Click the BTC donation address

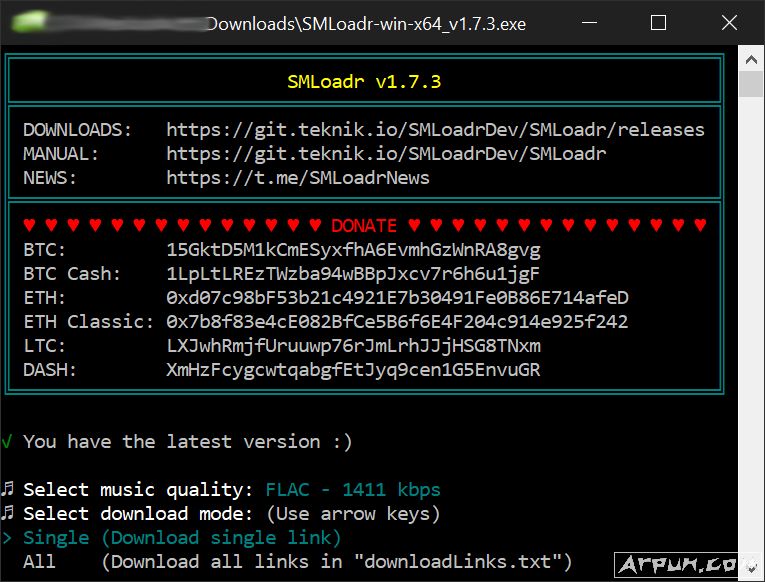(x=353, y=250)
